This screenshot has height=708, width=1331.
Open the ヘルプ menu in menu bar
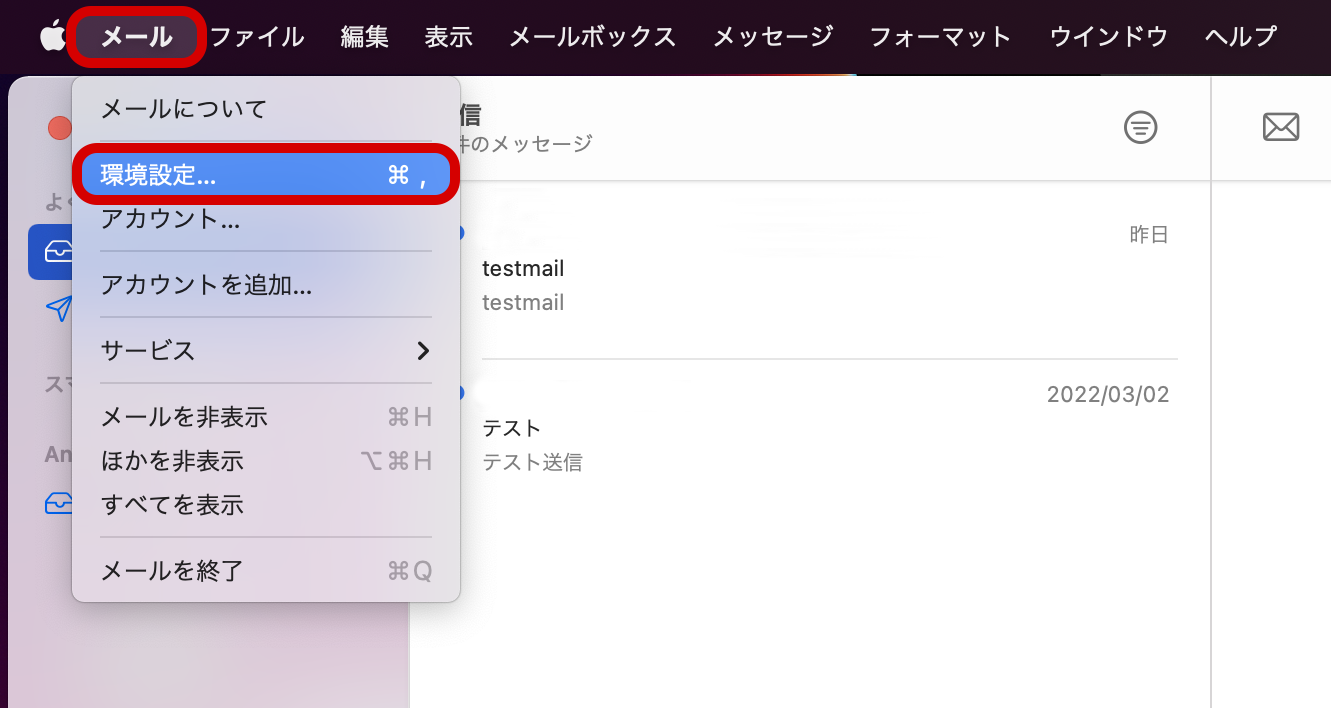(x=1240, y=37)
